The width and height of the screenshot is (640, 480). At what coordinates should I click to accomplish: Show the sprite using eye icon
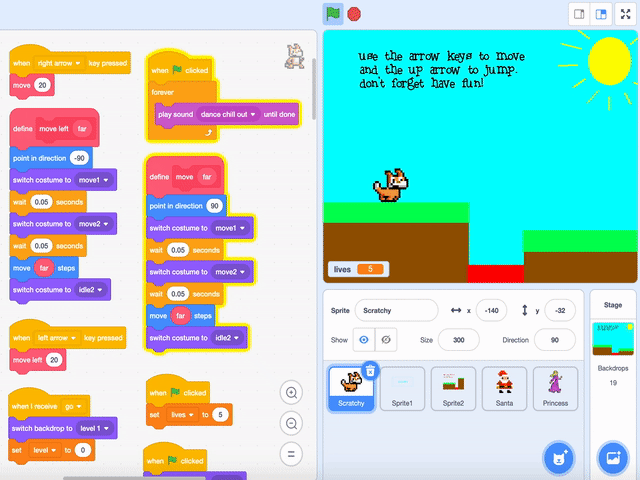(x=364, y=340)
